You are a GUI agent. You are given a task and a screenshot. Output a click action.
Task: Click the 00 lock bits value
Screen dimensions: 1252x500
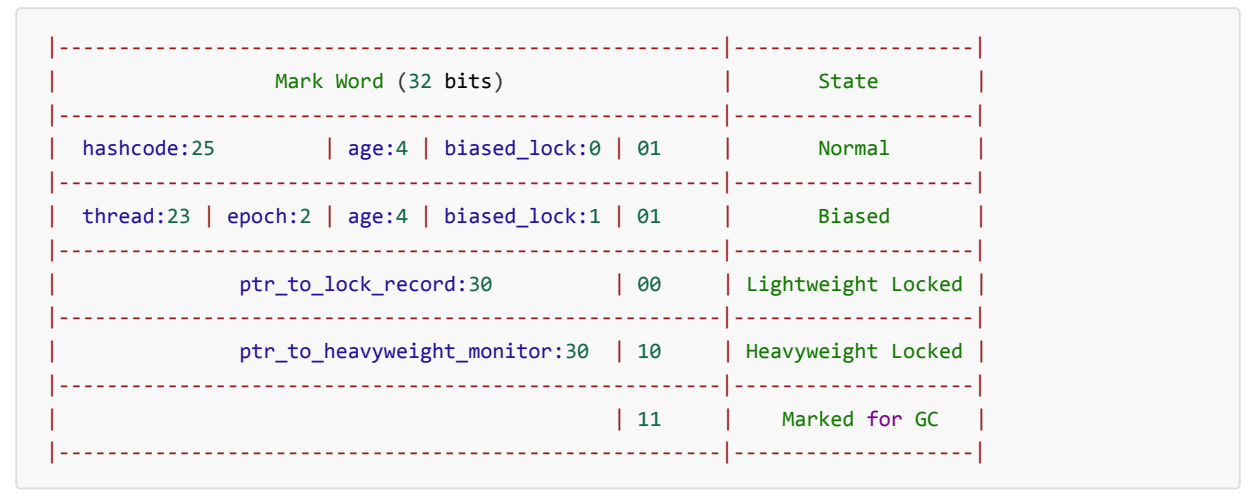[649, 284]
